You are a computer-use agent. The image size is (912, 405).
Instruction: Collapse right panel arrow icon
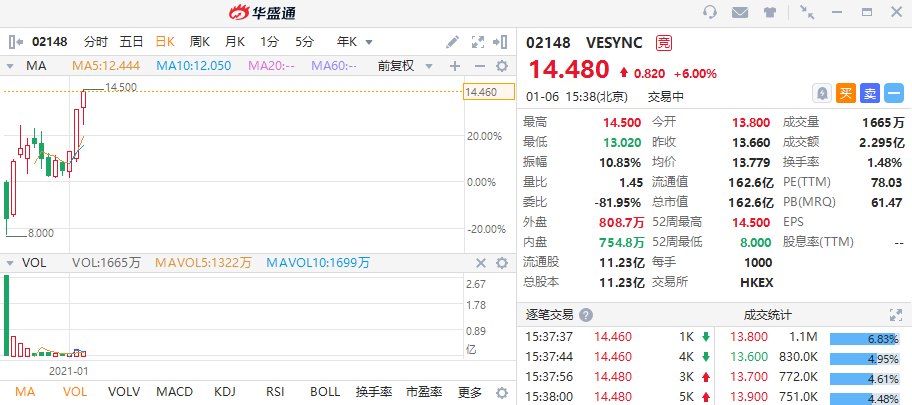click(500, 42)
